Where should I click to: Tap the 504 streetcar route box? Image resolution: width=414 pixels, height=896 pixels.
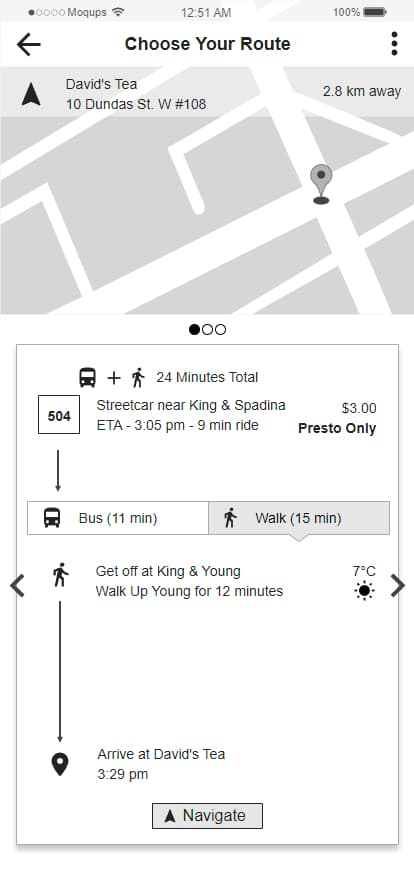coord(59,416)
